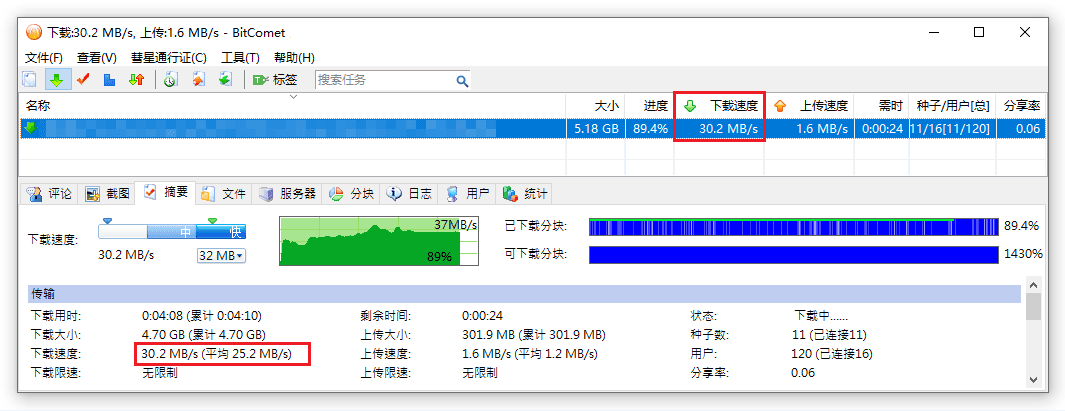Open the 工具(T) menu

[x=240, y=58]
